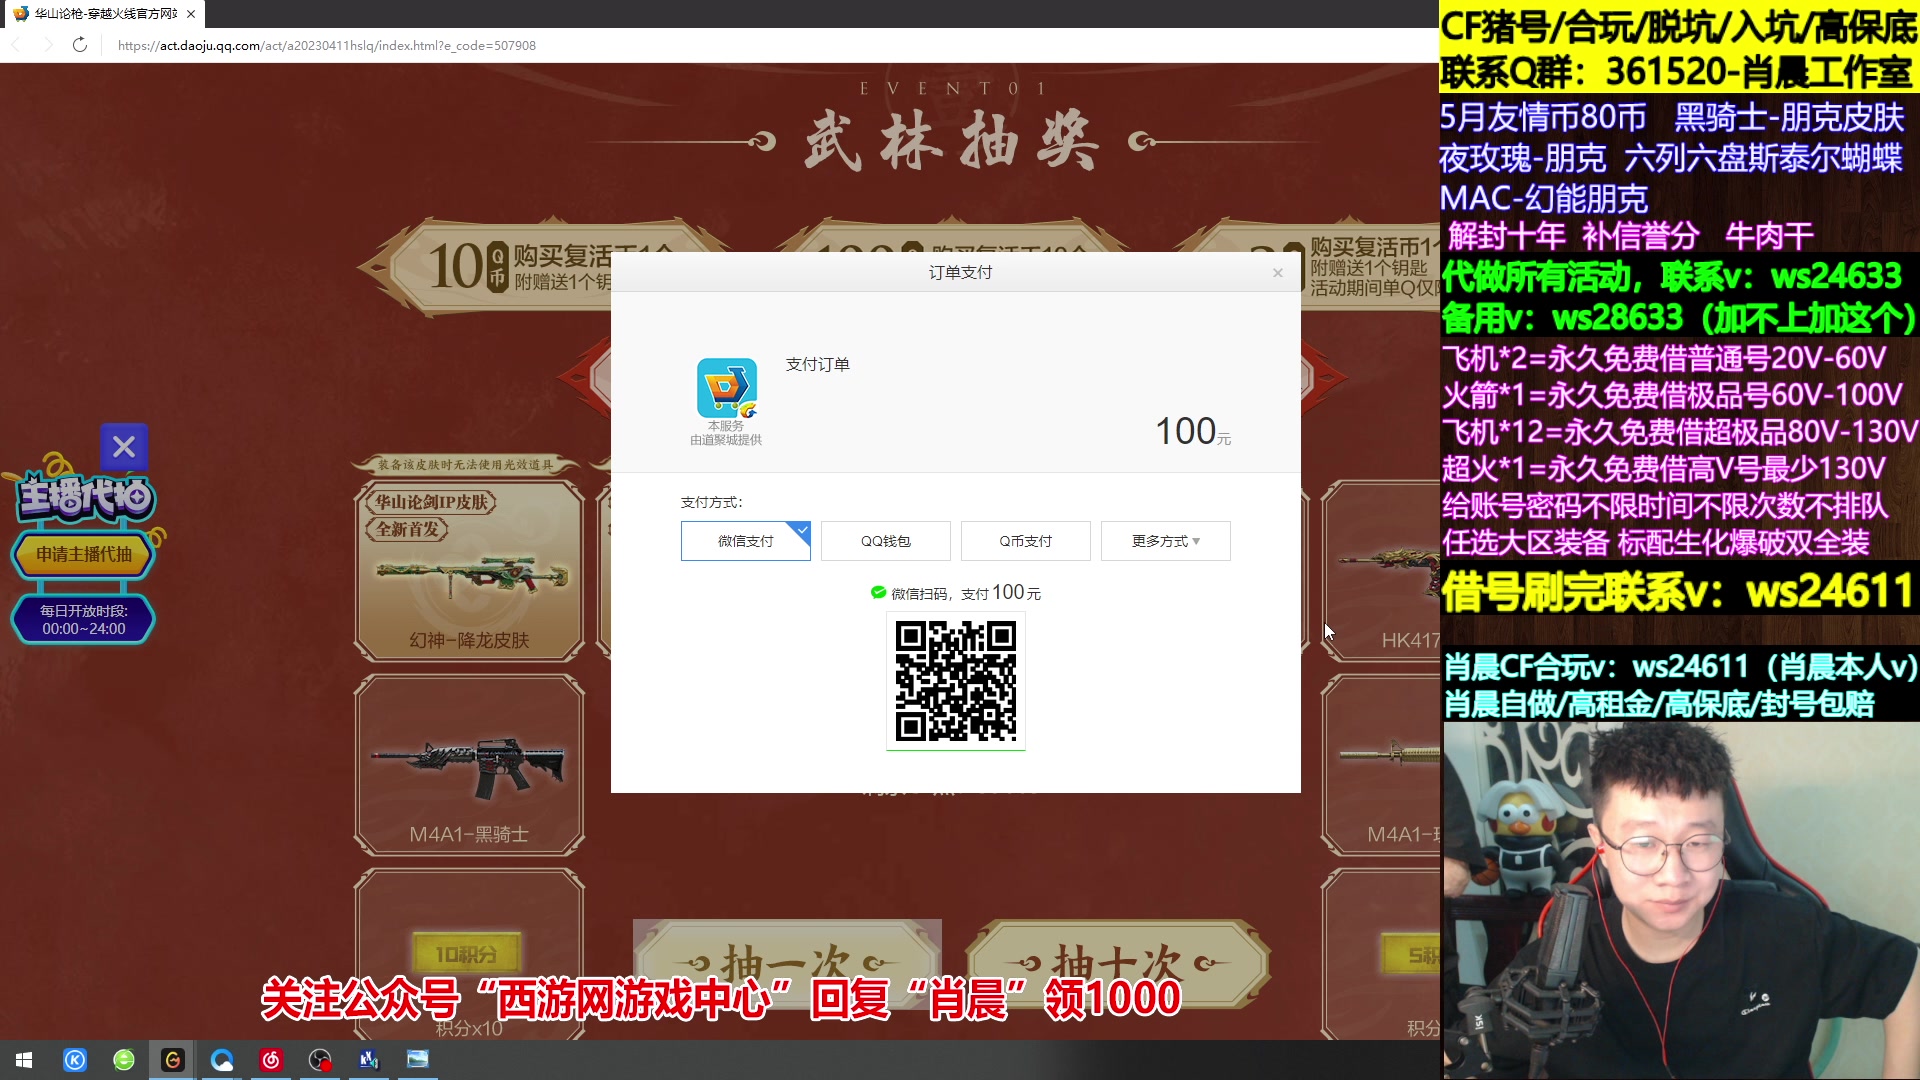
Task: Open the Windows Start menu
Action: click(24, 1060)
